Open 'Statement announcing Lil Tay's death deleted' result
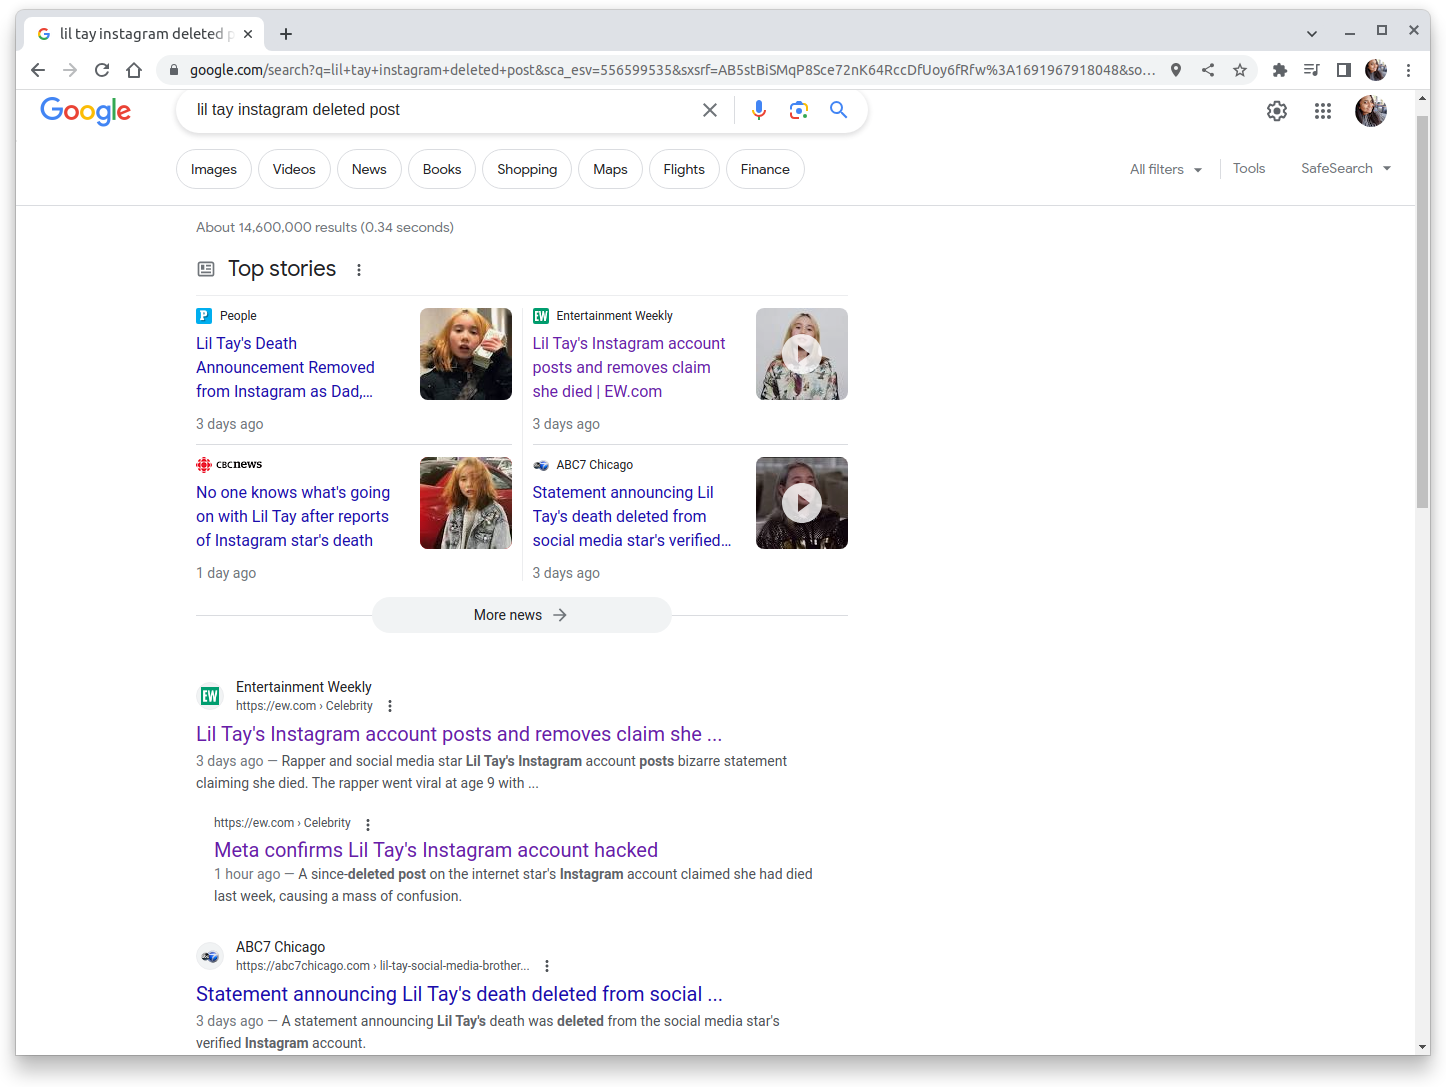 (x=459, y=994)
